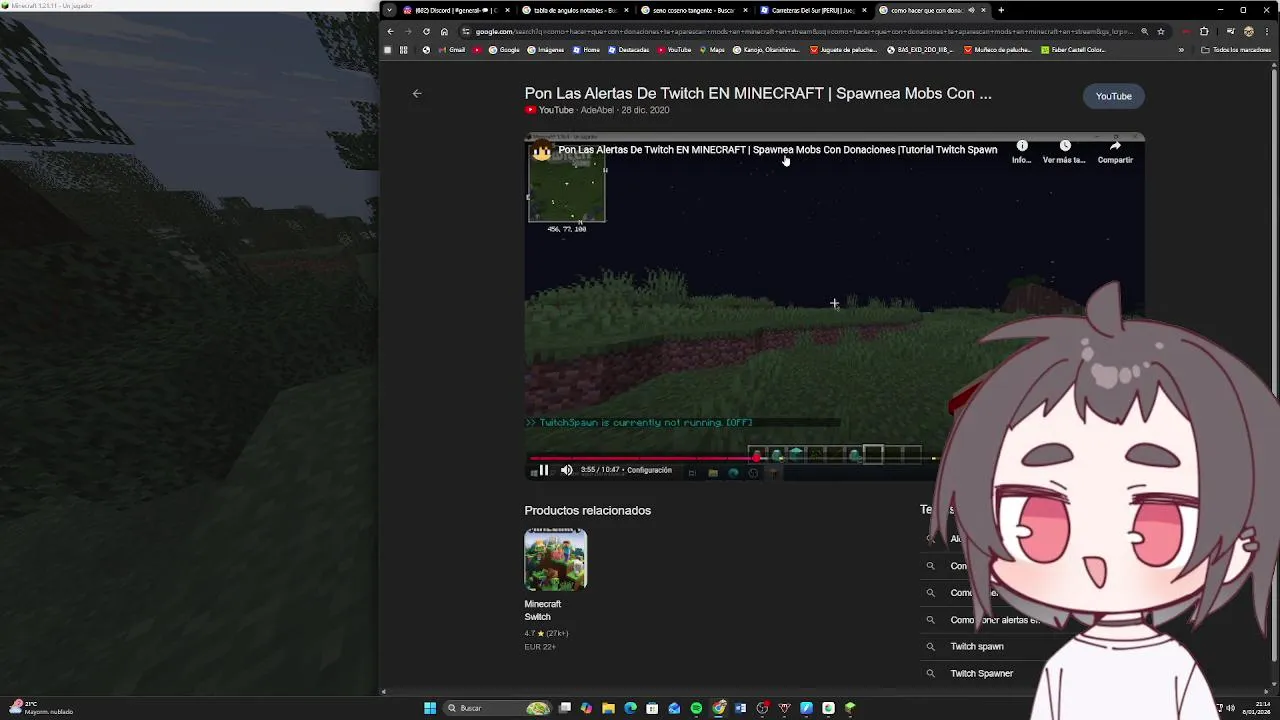Screen dimensions: 1280x720
Task: Open the Maps bookmark
Action: pos(712,49)
